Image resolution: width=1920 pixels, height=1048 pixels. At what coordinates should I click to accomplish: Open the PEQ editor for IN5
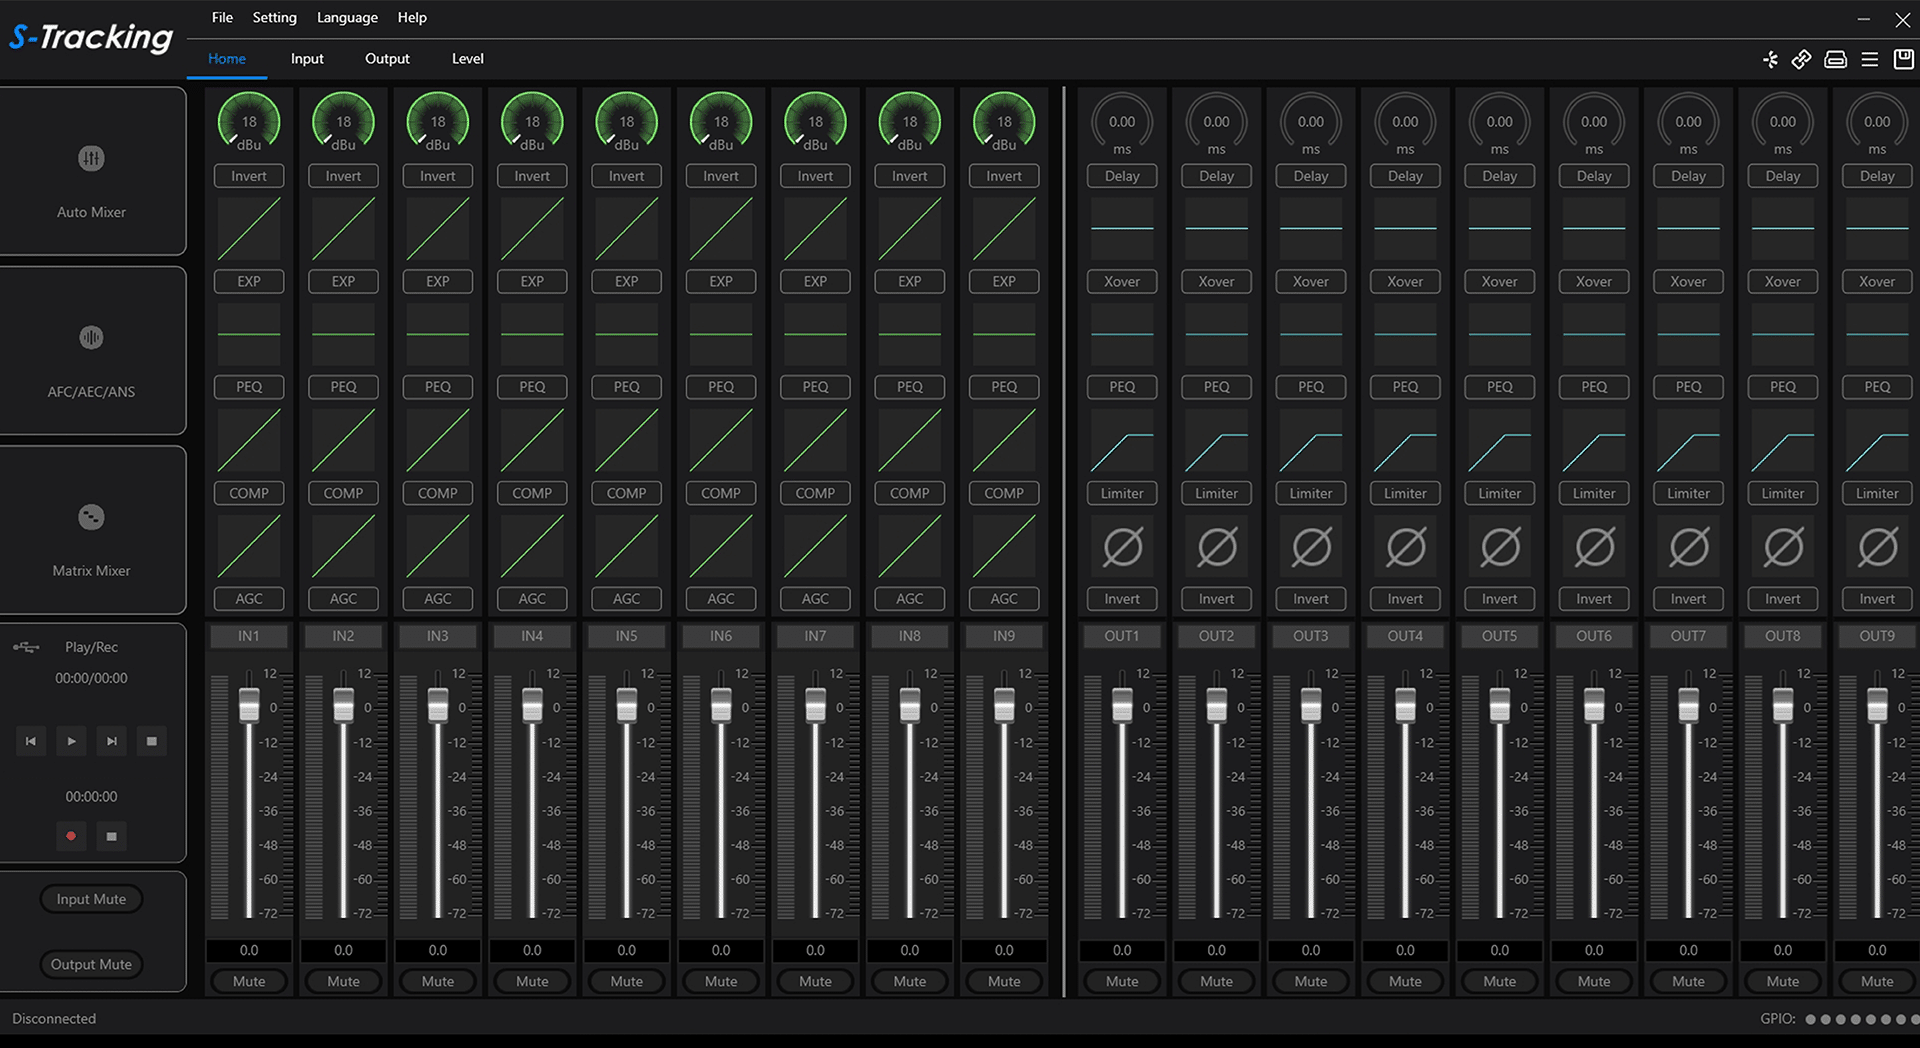[x=626, y=387]
